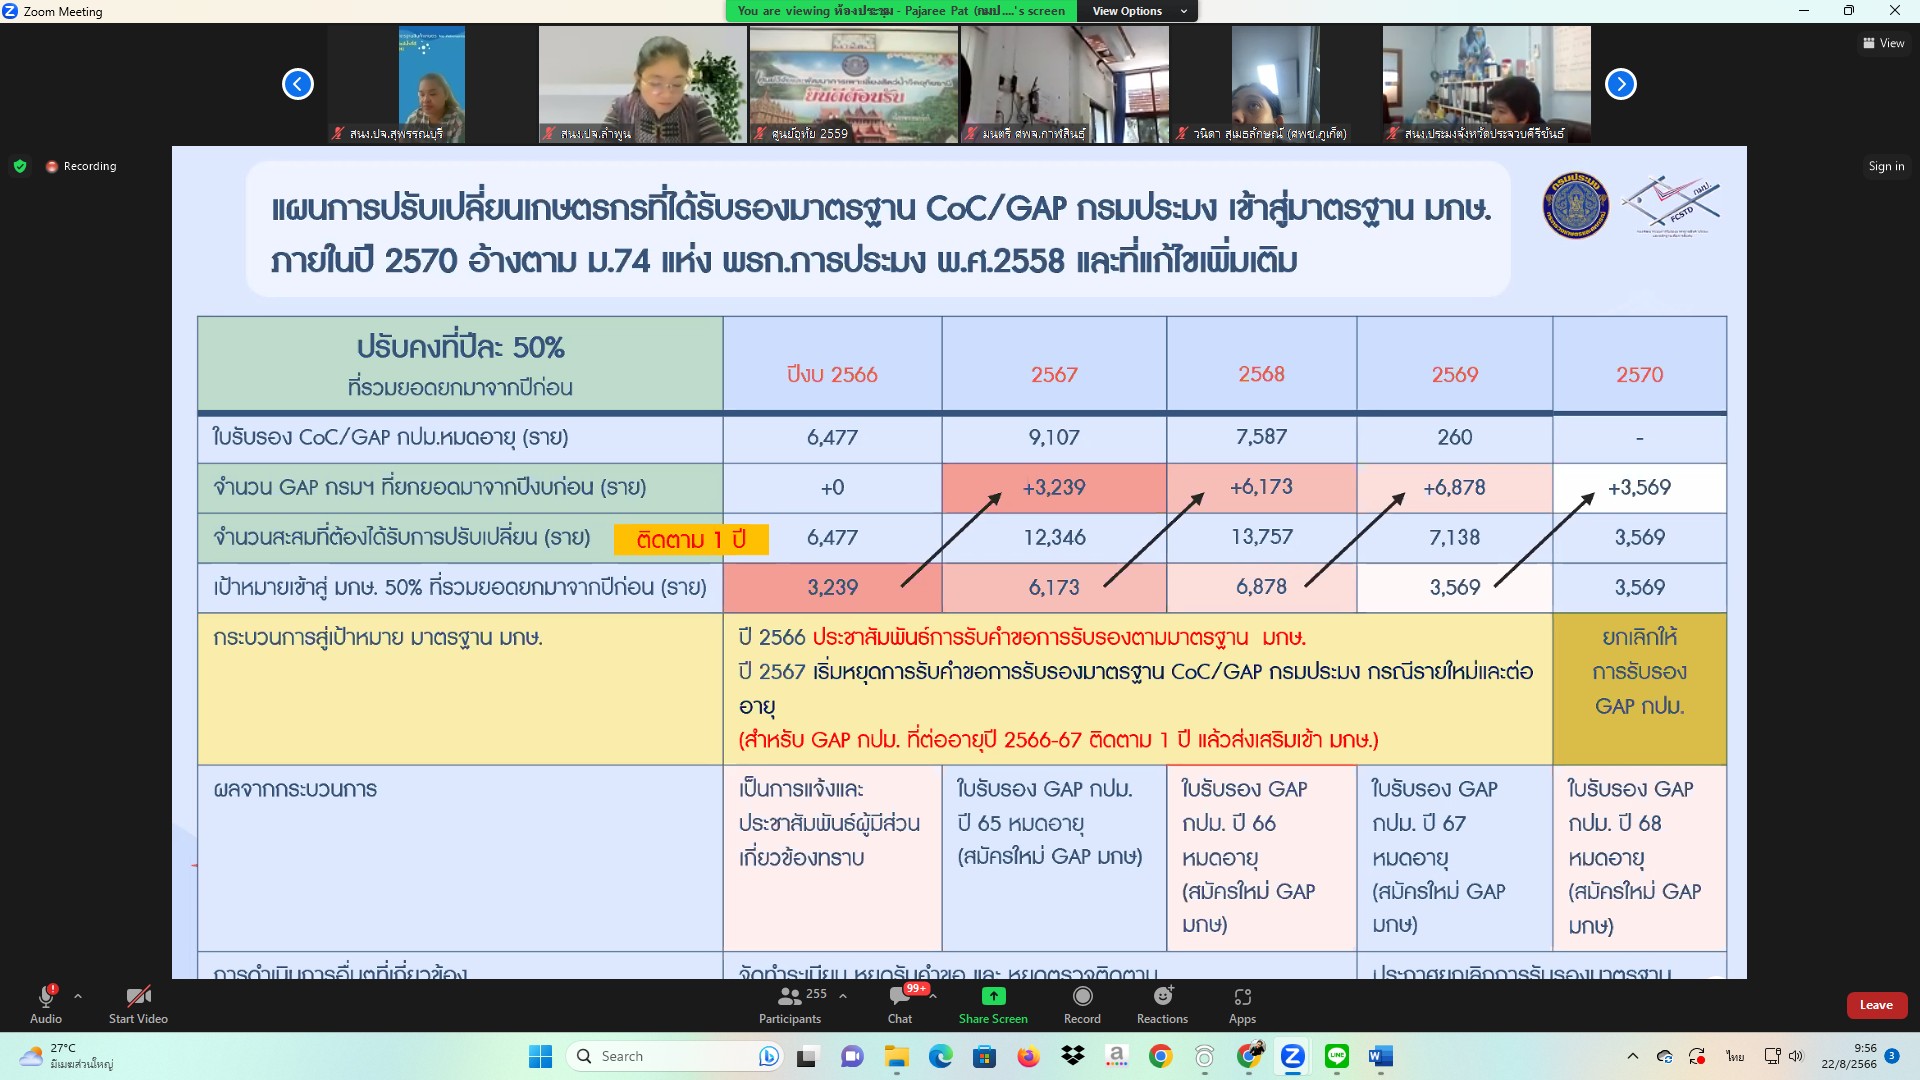This screenshot has width=1920, height=1080.
Task: Show hidden system tray icons
Action: click(x=1633, y=1056)
